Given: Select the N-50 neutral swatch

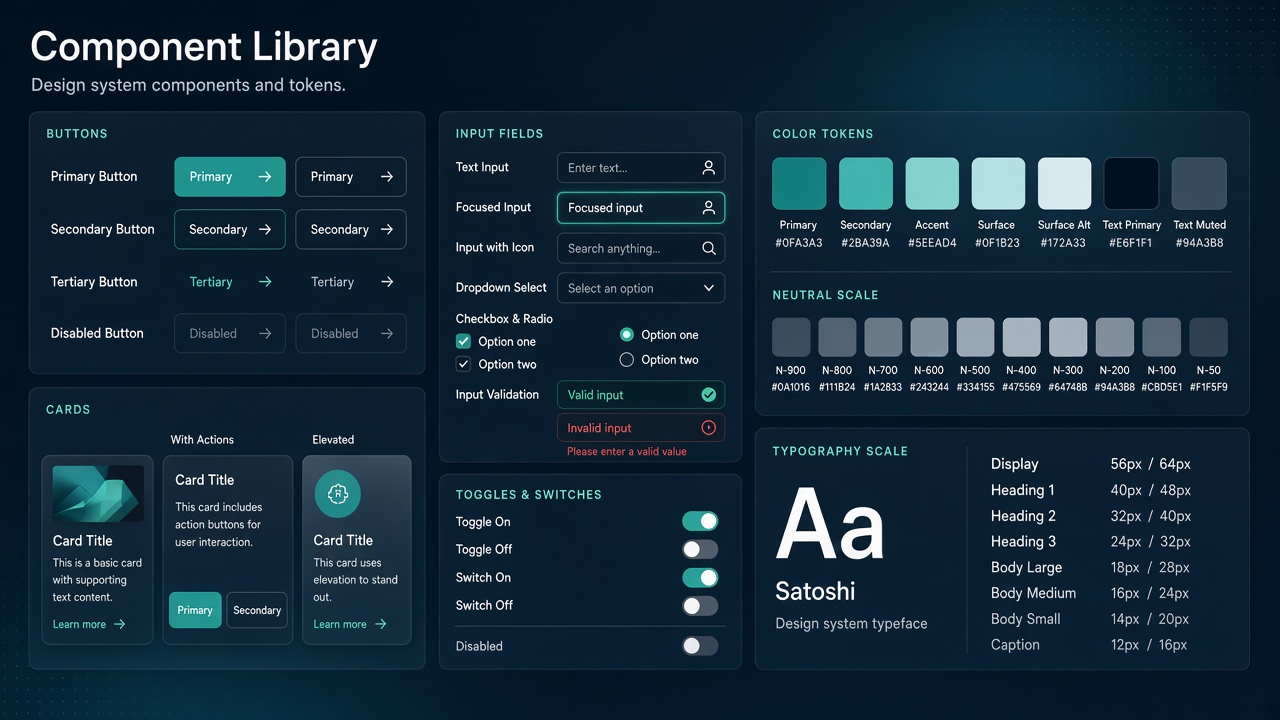Looking at the screenshot, I should tap(1208, 337).
